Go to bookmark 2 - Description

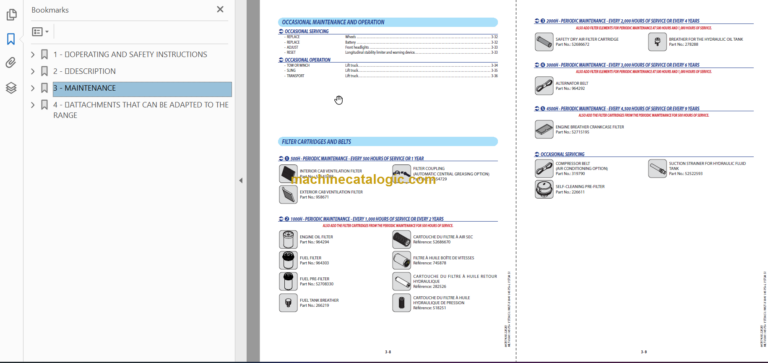(x=85, y=71)
